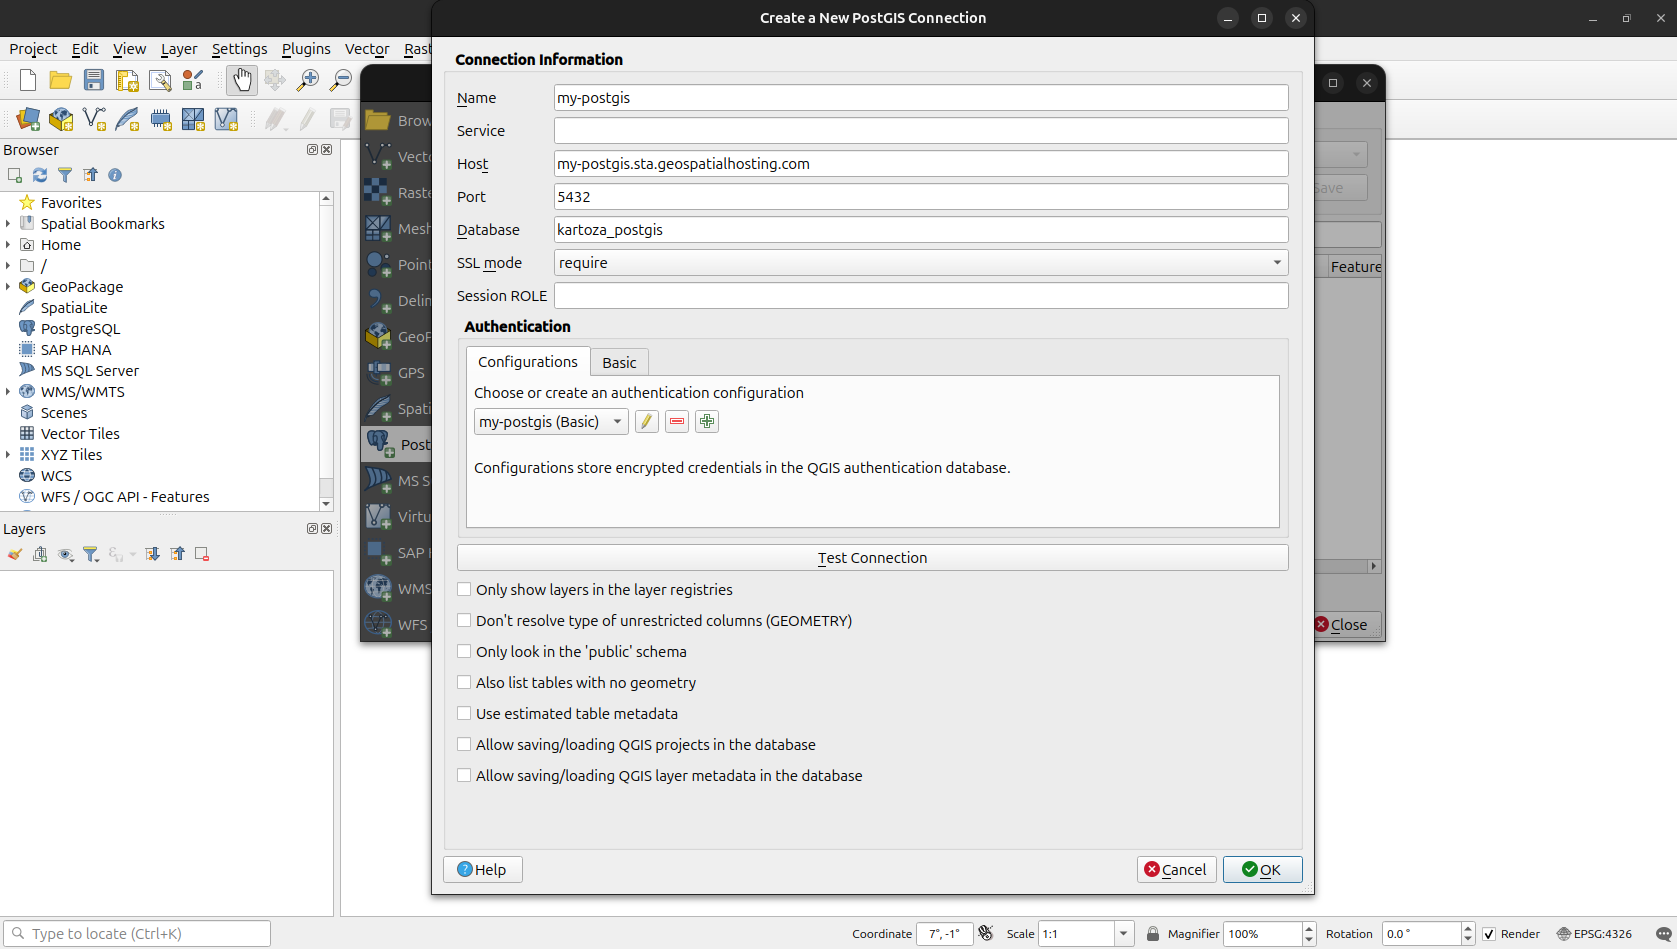Increase the Rotation value with up arrow
This screenshot has height=949, width=1677.
click(1468, 928)
